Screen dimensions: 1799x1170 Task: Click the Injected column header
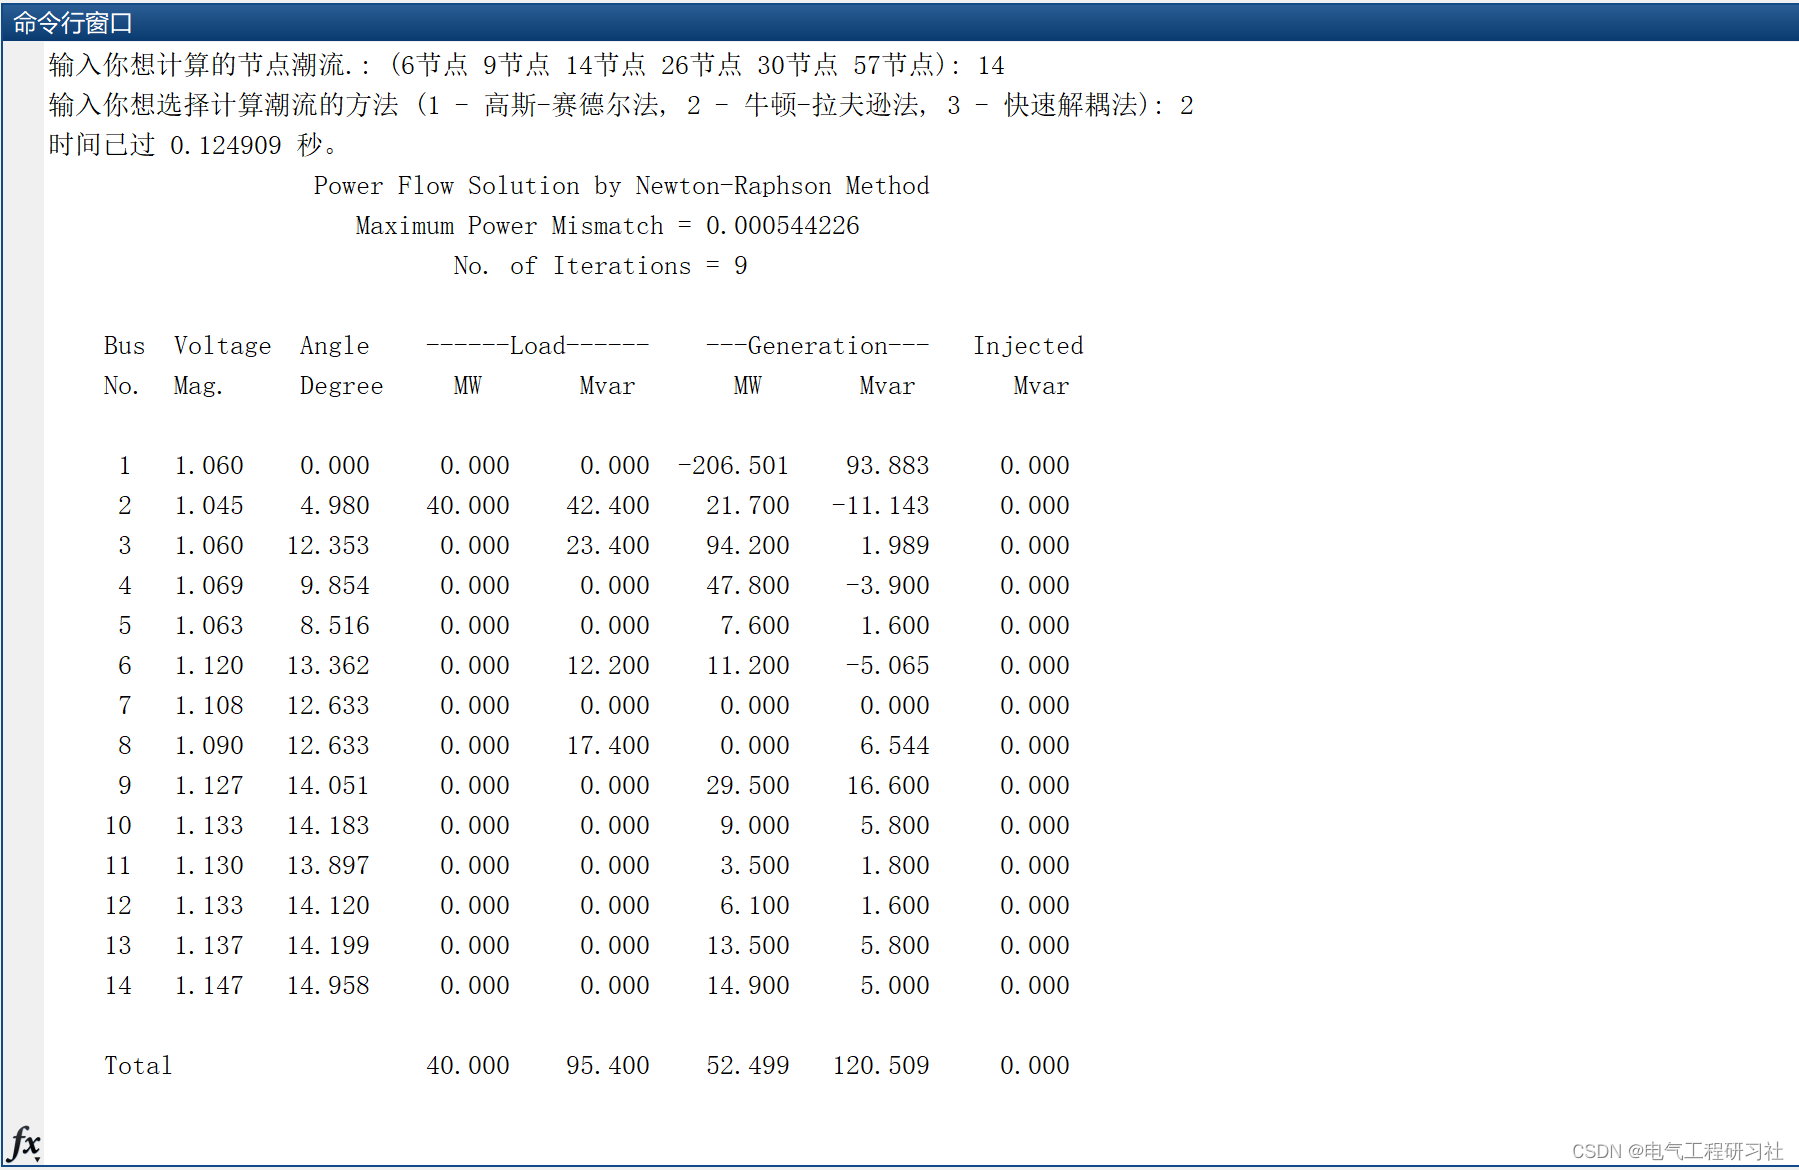[x=1028, y=346]
